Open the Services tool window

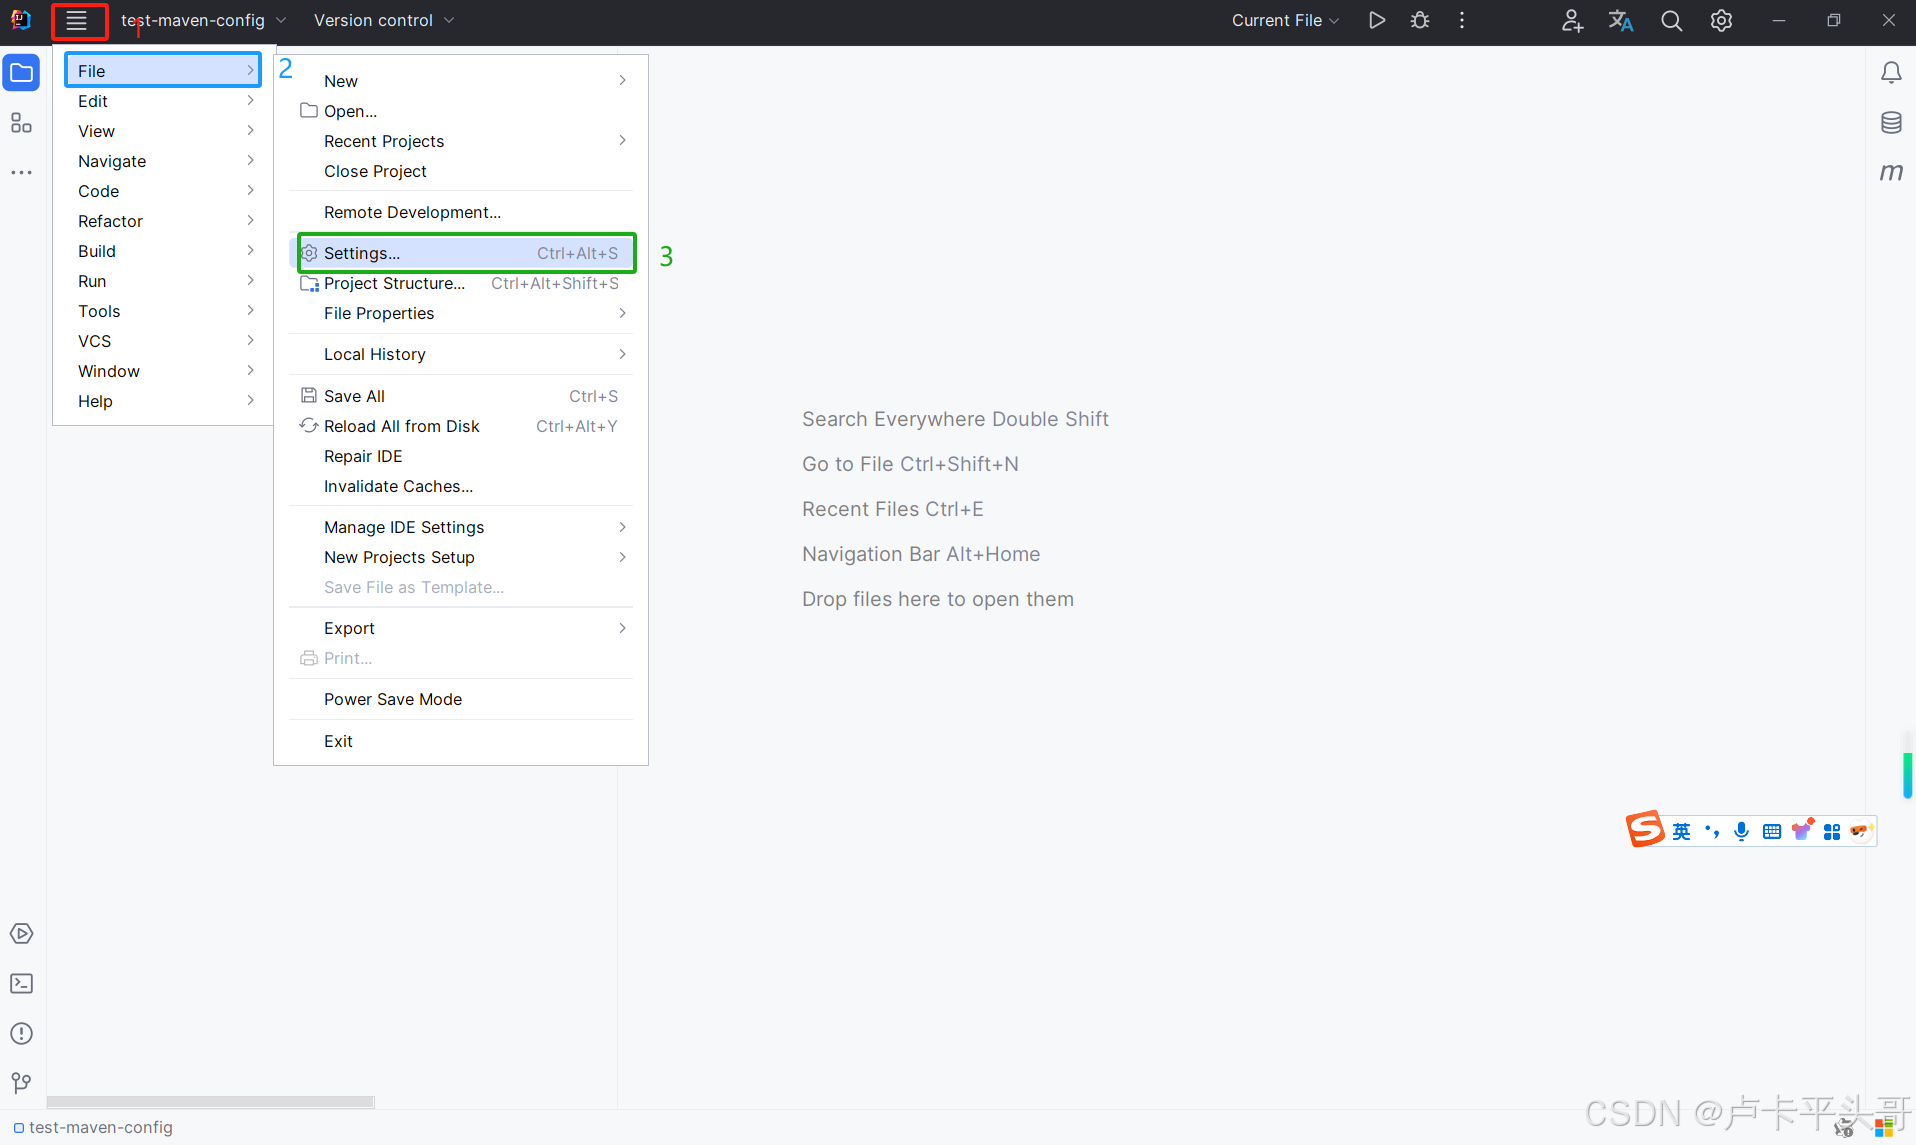[x=21, y=933]
